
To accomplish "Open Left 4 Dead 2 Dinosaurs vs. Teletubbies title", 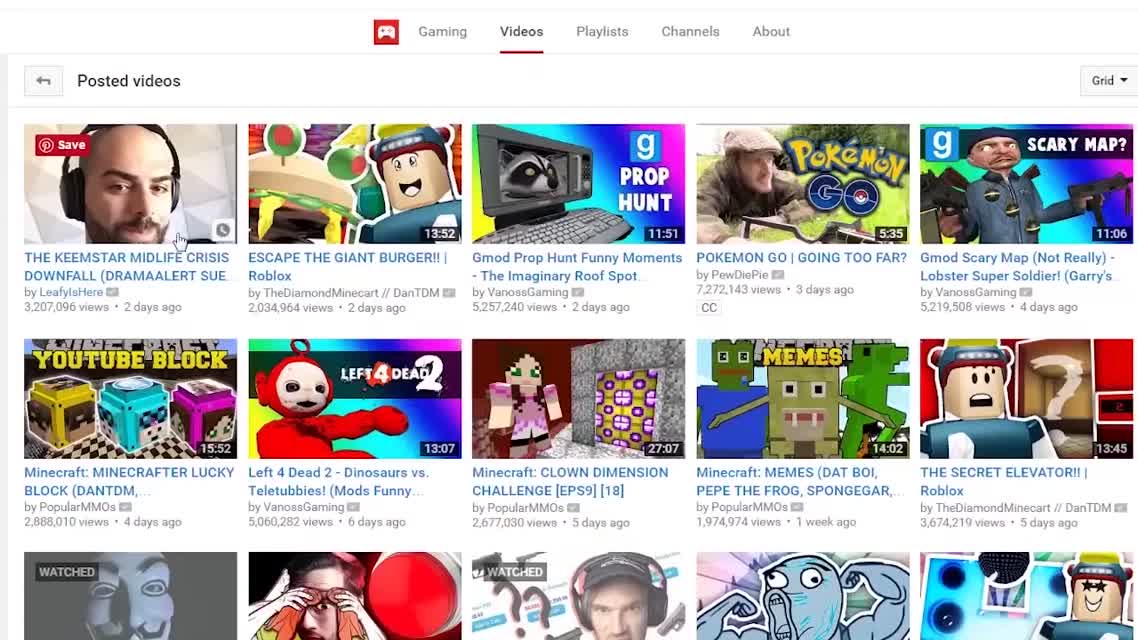I will (x=338, y=481).
